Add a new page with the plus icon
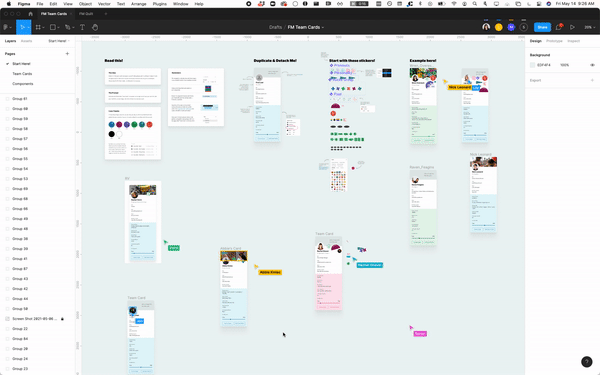This screenshot has width=600, height=375. (67, 54)
